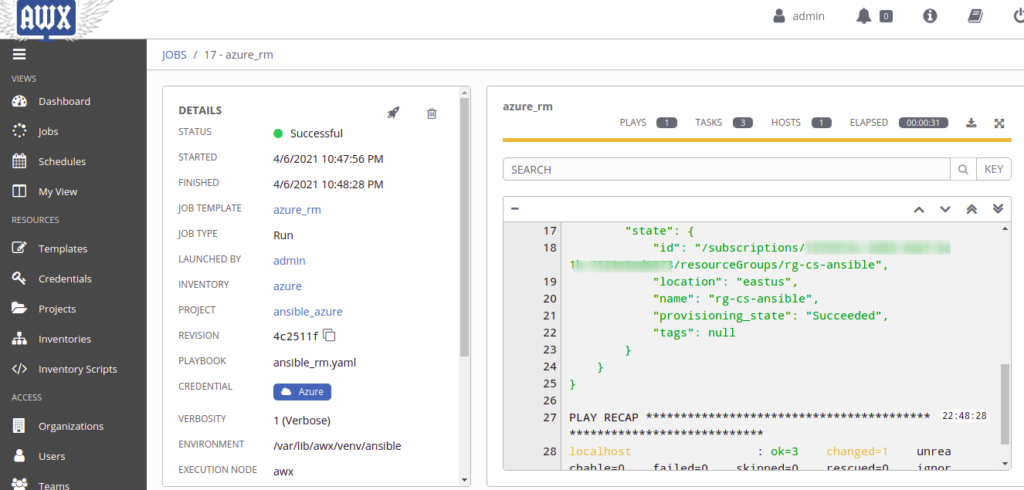This screenshot has height=490, width=1024.
Task: Click the Users person icon
Action: [x=20, y=455]
